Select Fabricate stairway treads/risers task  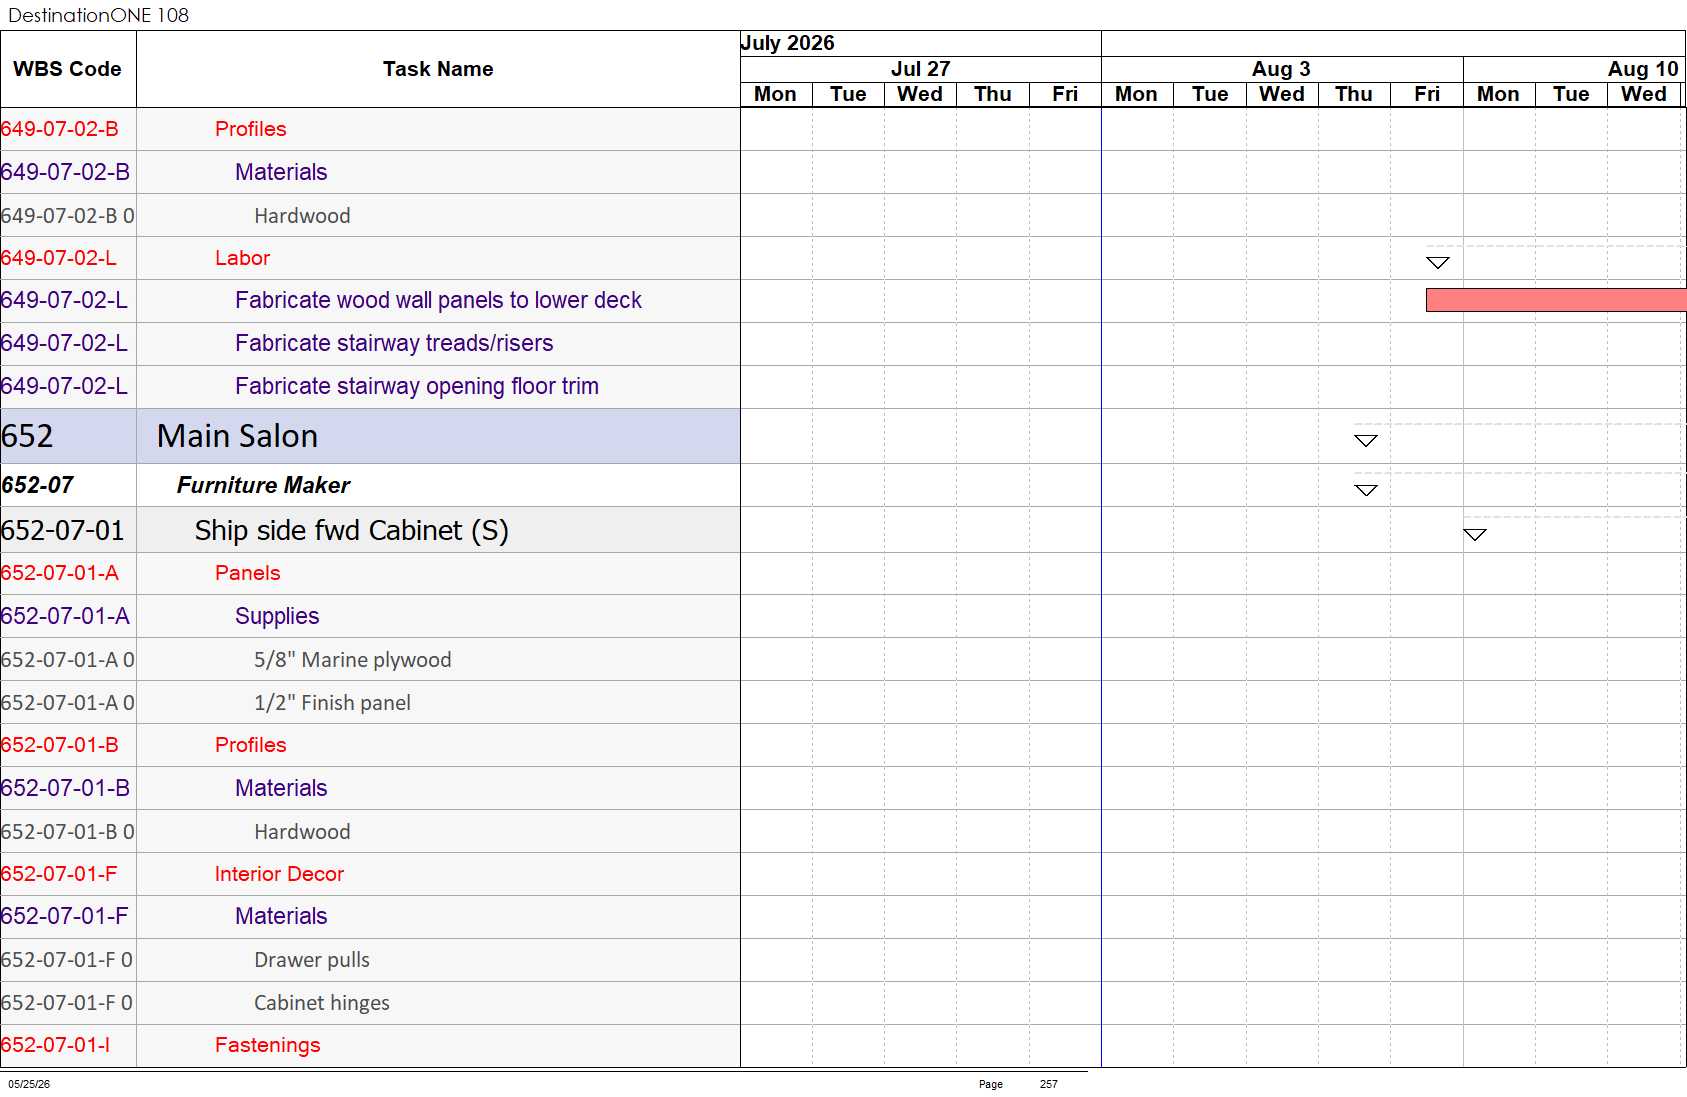[370, 344]
